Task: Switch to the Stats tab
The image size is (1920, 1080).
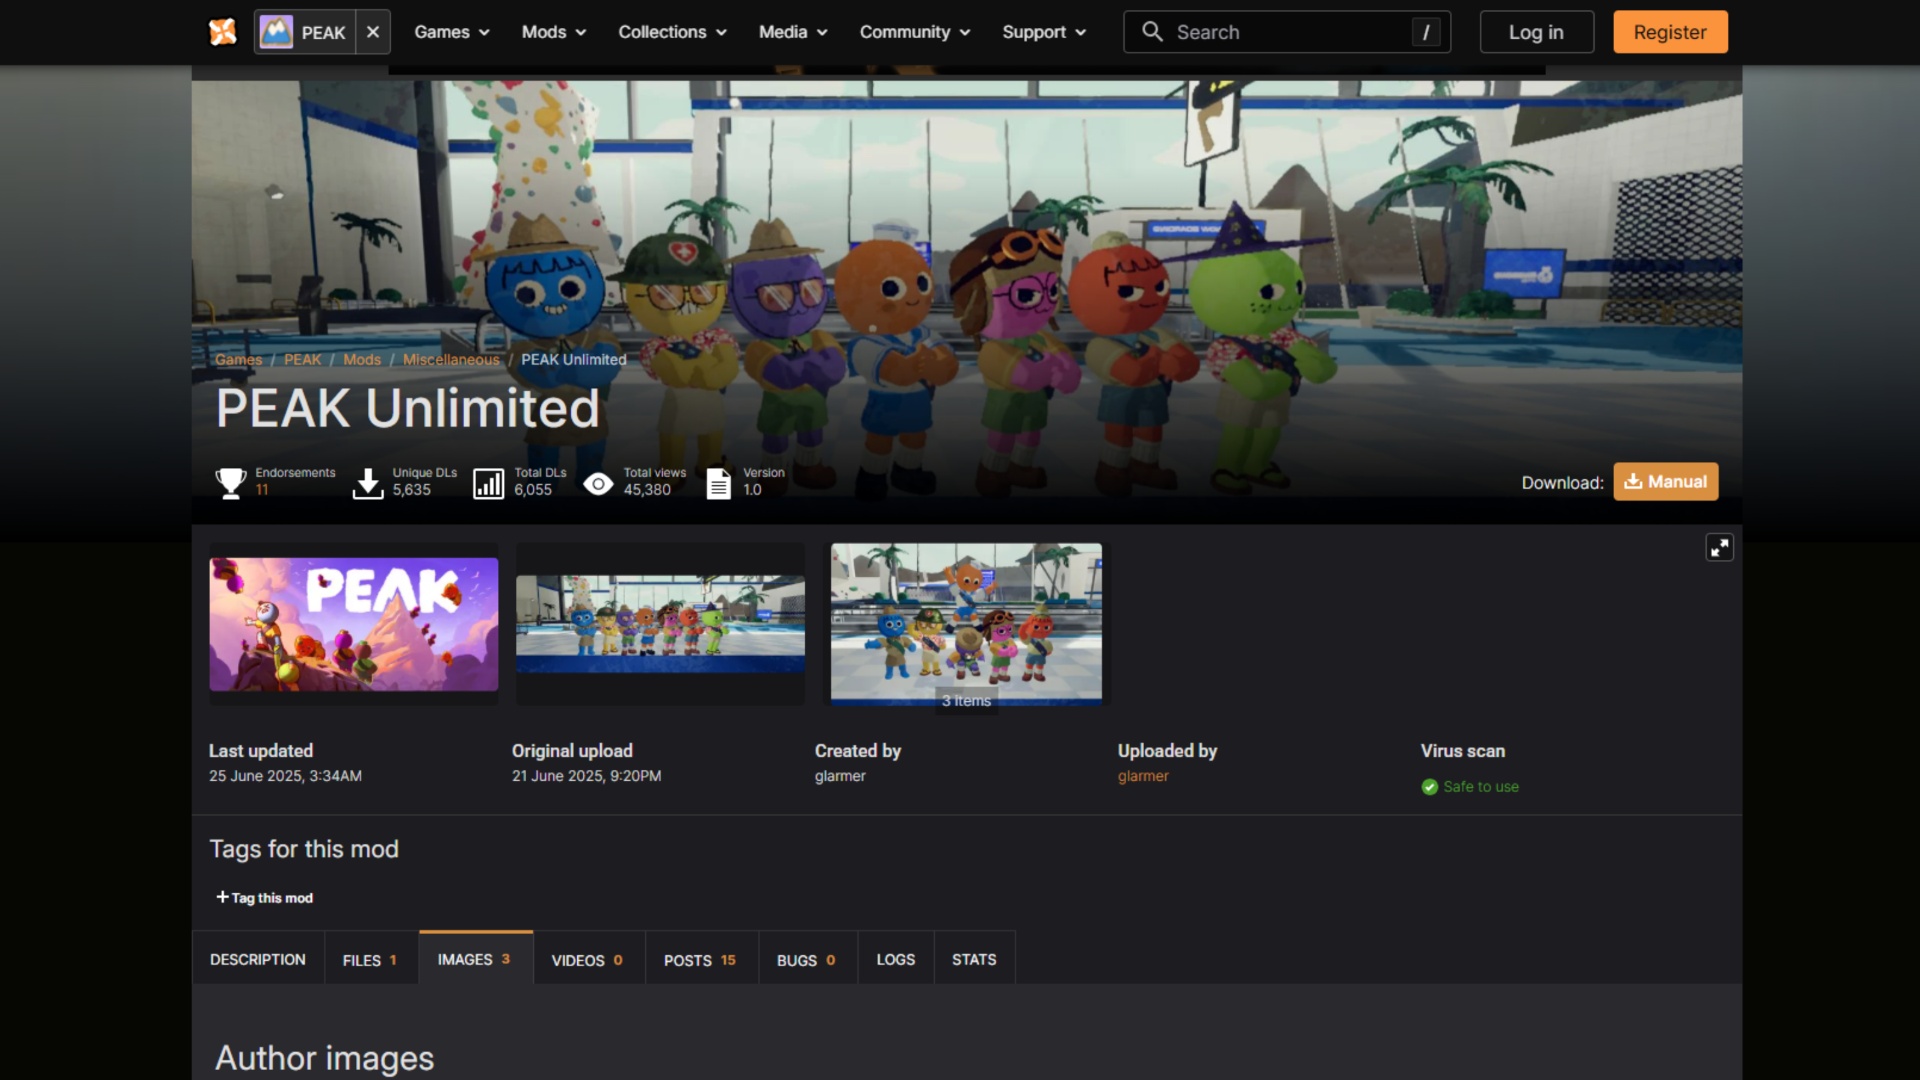Action: tap(974, 959)
